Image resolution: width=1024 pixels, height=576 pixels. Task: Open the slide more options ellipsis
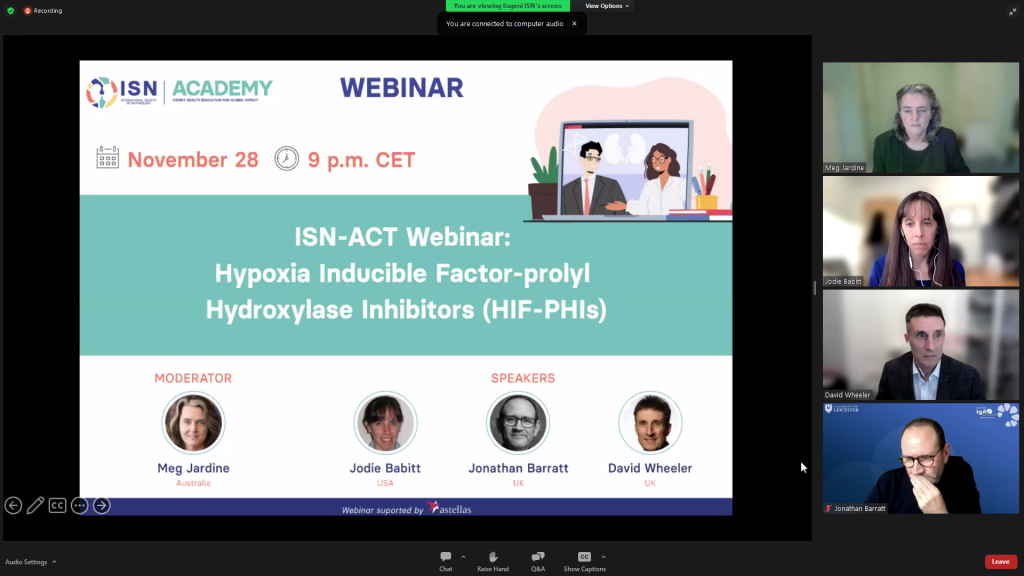(x=79, y=505)
